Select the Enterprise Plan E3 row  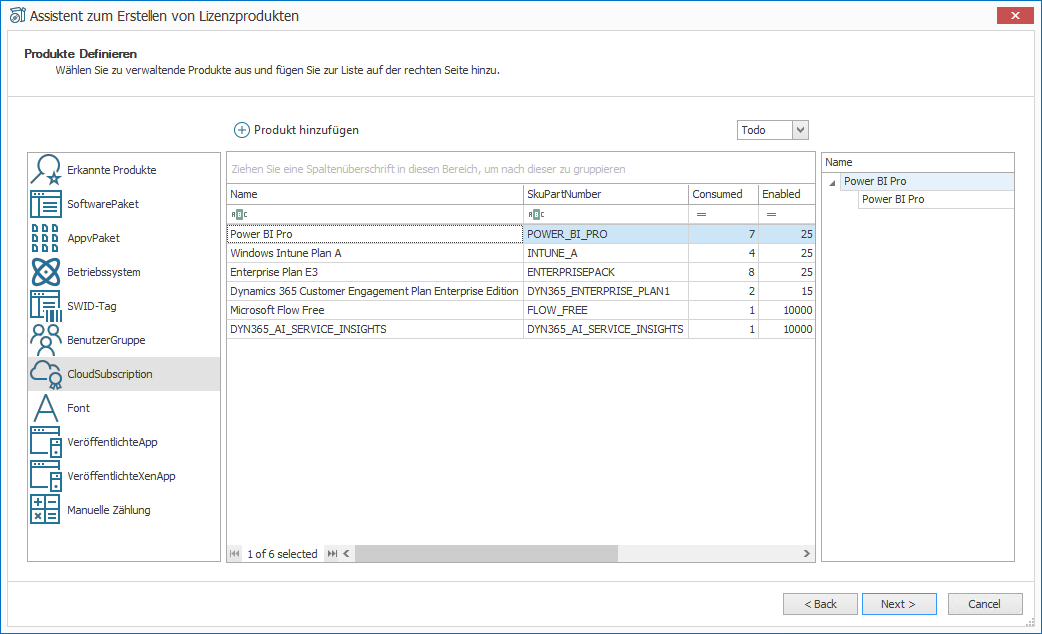coord(521,272)
